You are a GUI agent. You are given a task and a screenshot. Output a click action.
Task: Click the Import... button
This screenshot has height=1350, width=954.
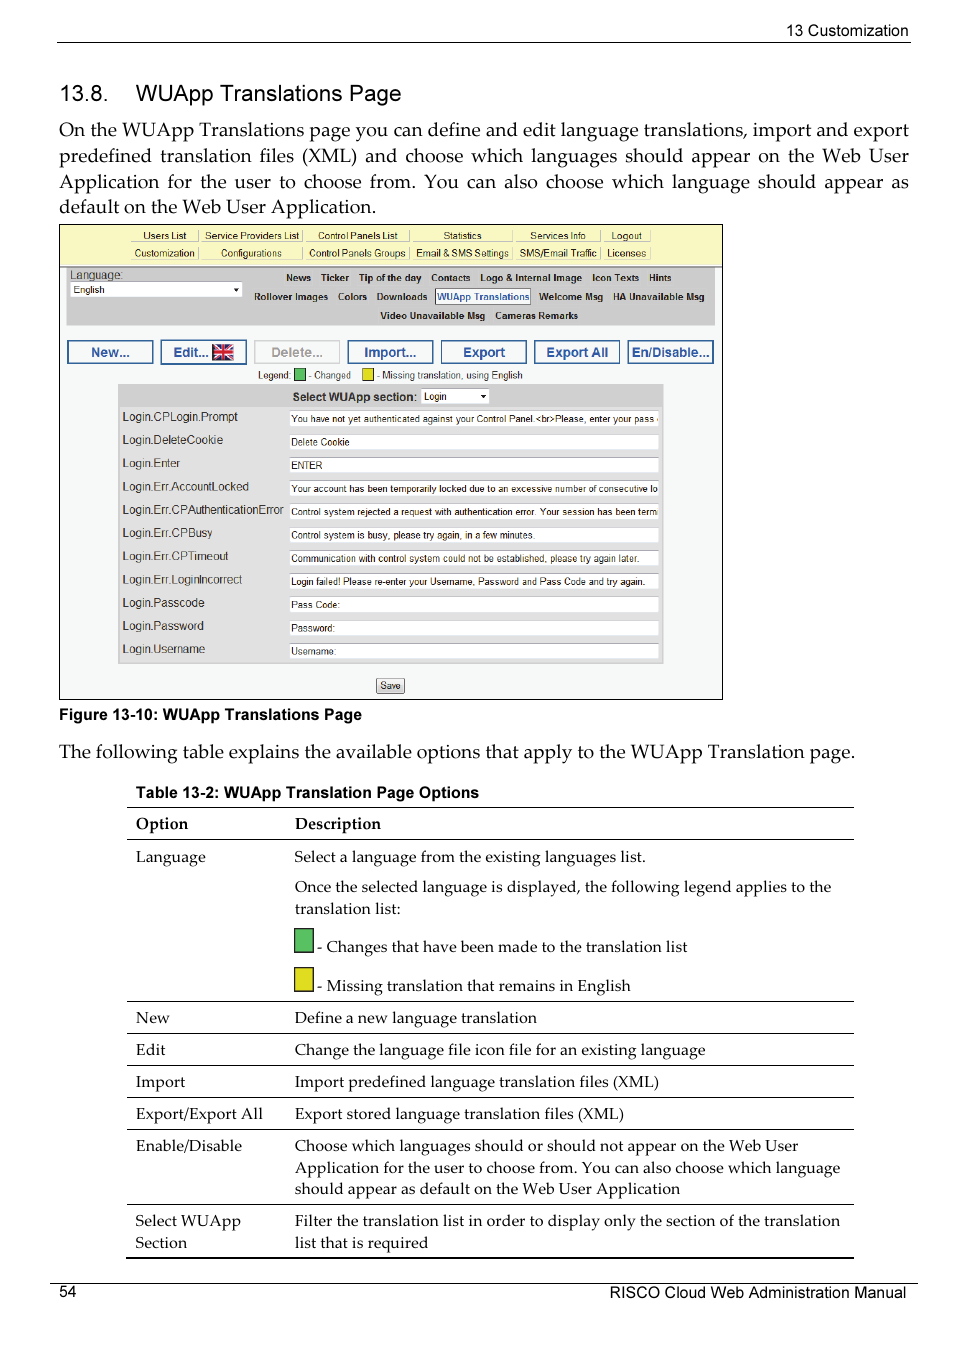(390, 352)
